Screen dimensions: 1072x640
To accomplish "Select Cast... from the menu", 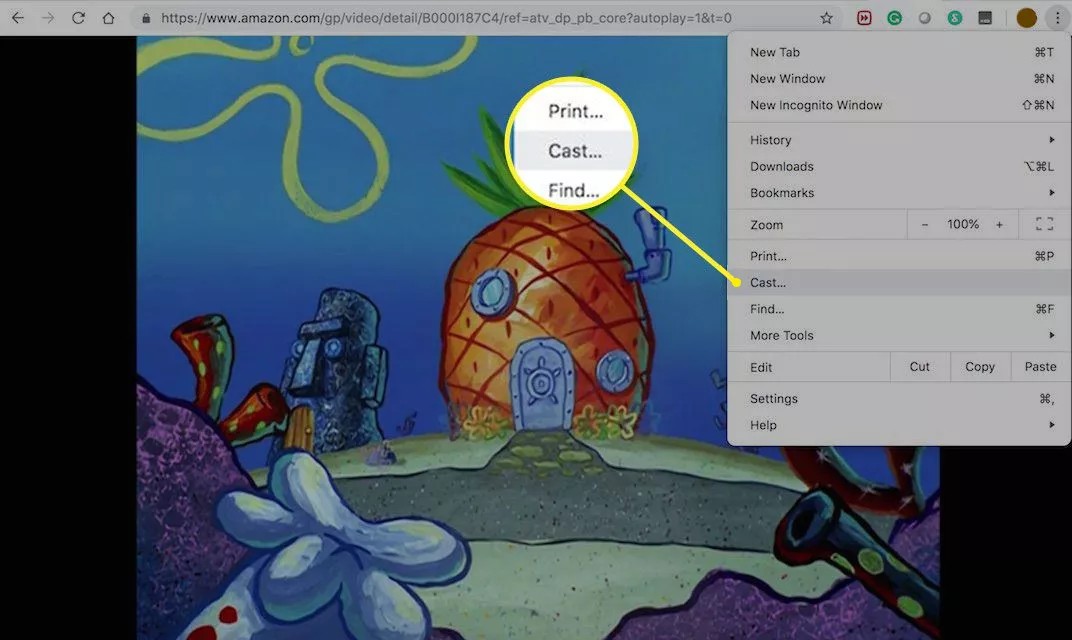I will coord(769,283).
